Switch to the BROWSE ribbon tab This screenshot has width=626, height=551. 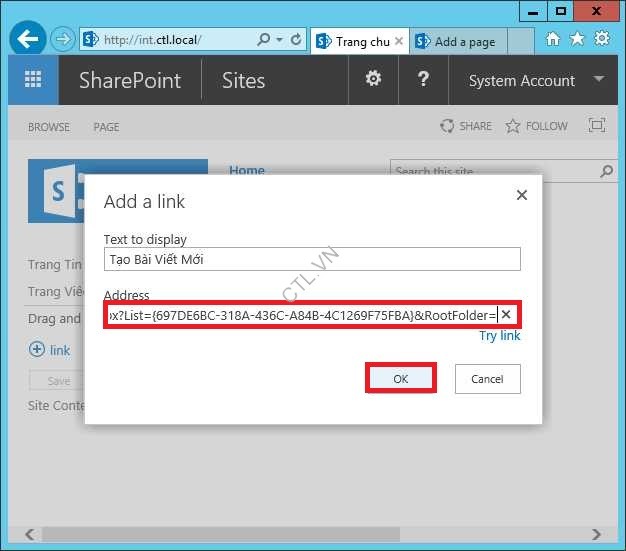[x=49, y=127]
